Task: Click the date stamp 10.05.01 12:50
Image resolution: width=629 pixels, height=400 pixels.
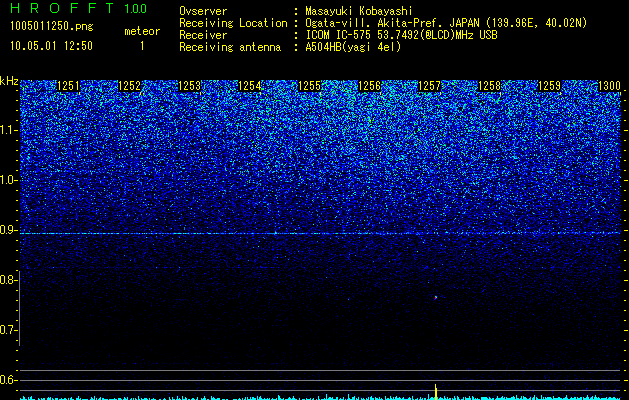Action: [x=51, y=46]
